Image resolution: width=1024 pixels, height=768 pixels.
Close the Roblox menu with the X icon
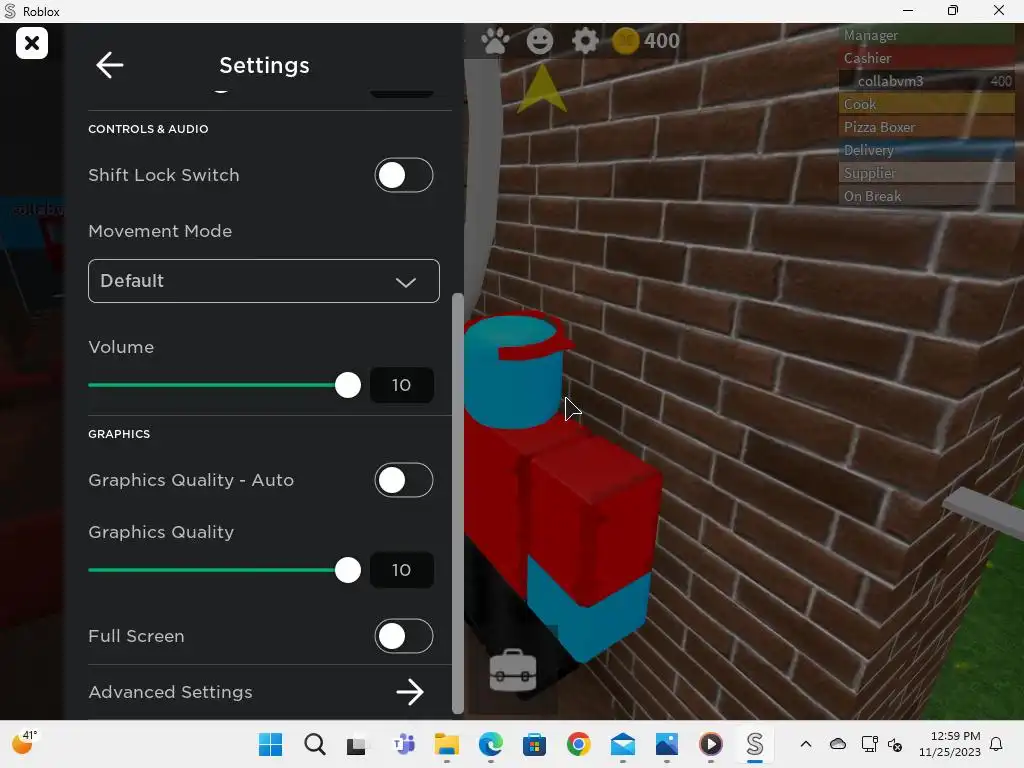pyautogui.click(x=31, y=43)
